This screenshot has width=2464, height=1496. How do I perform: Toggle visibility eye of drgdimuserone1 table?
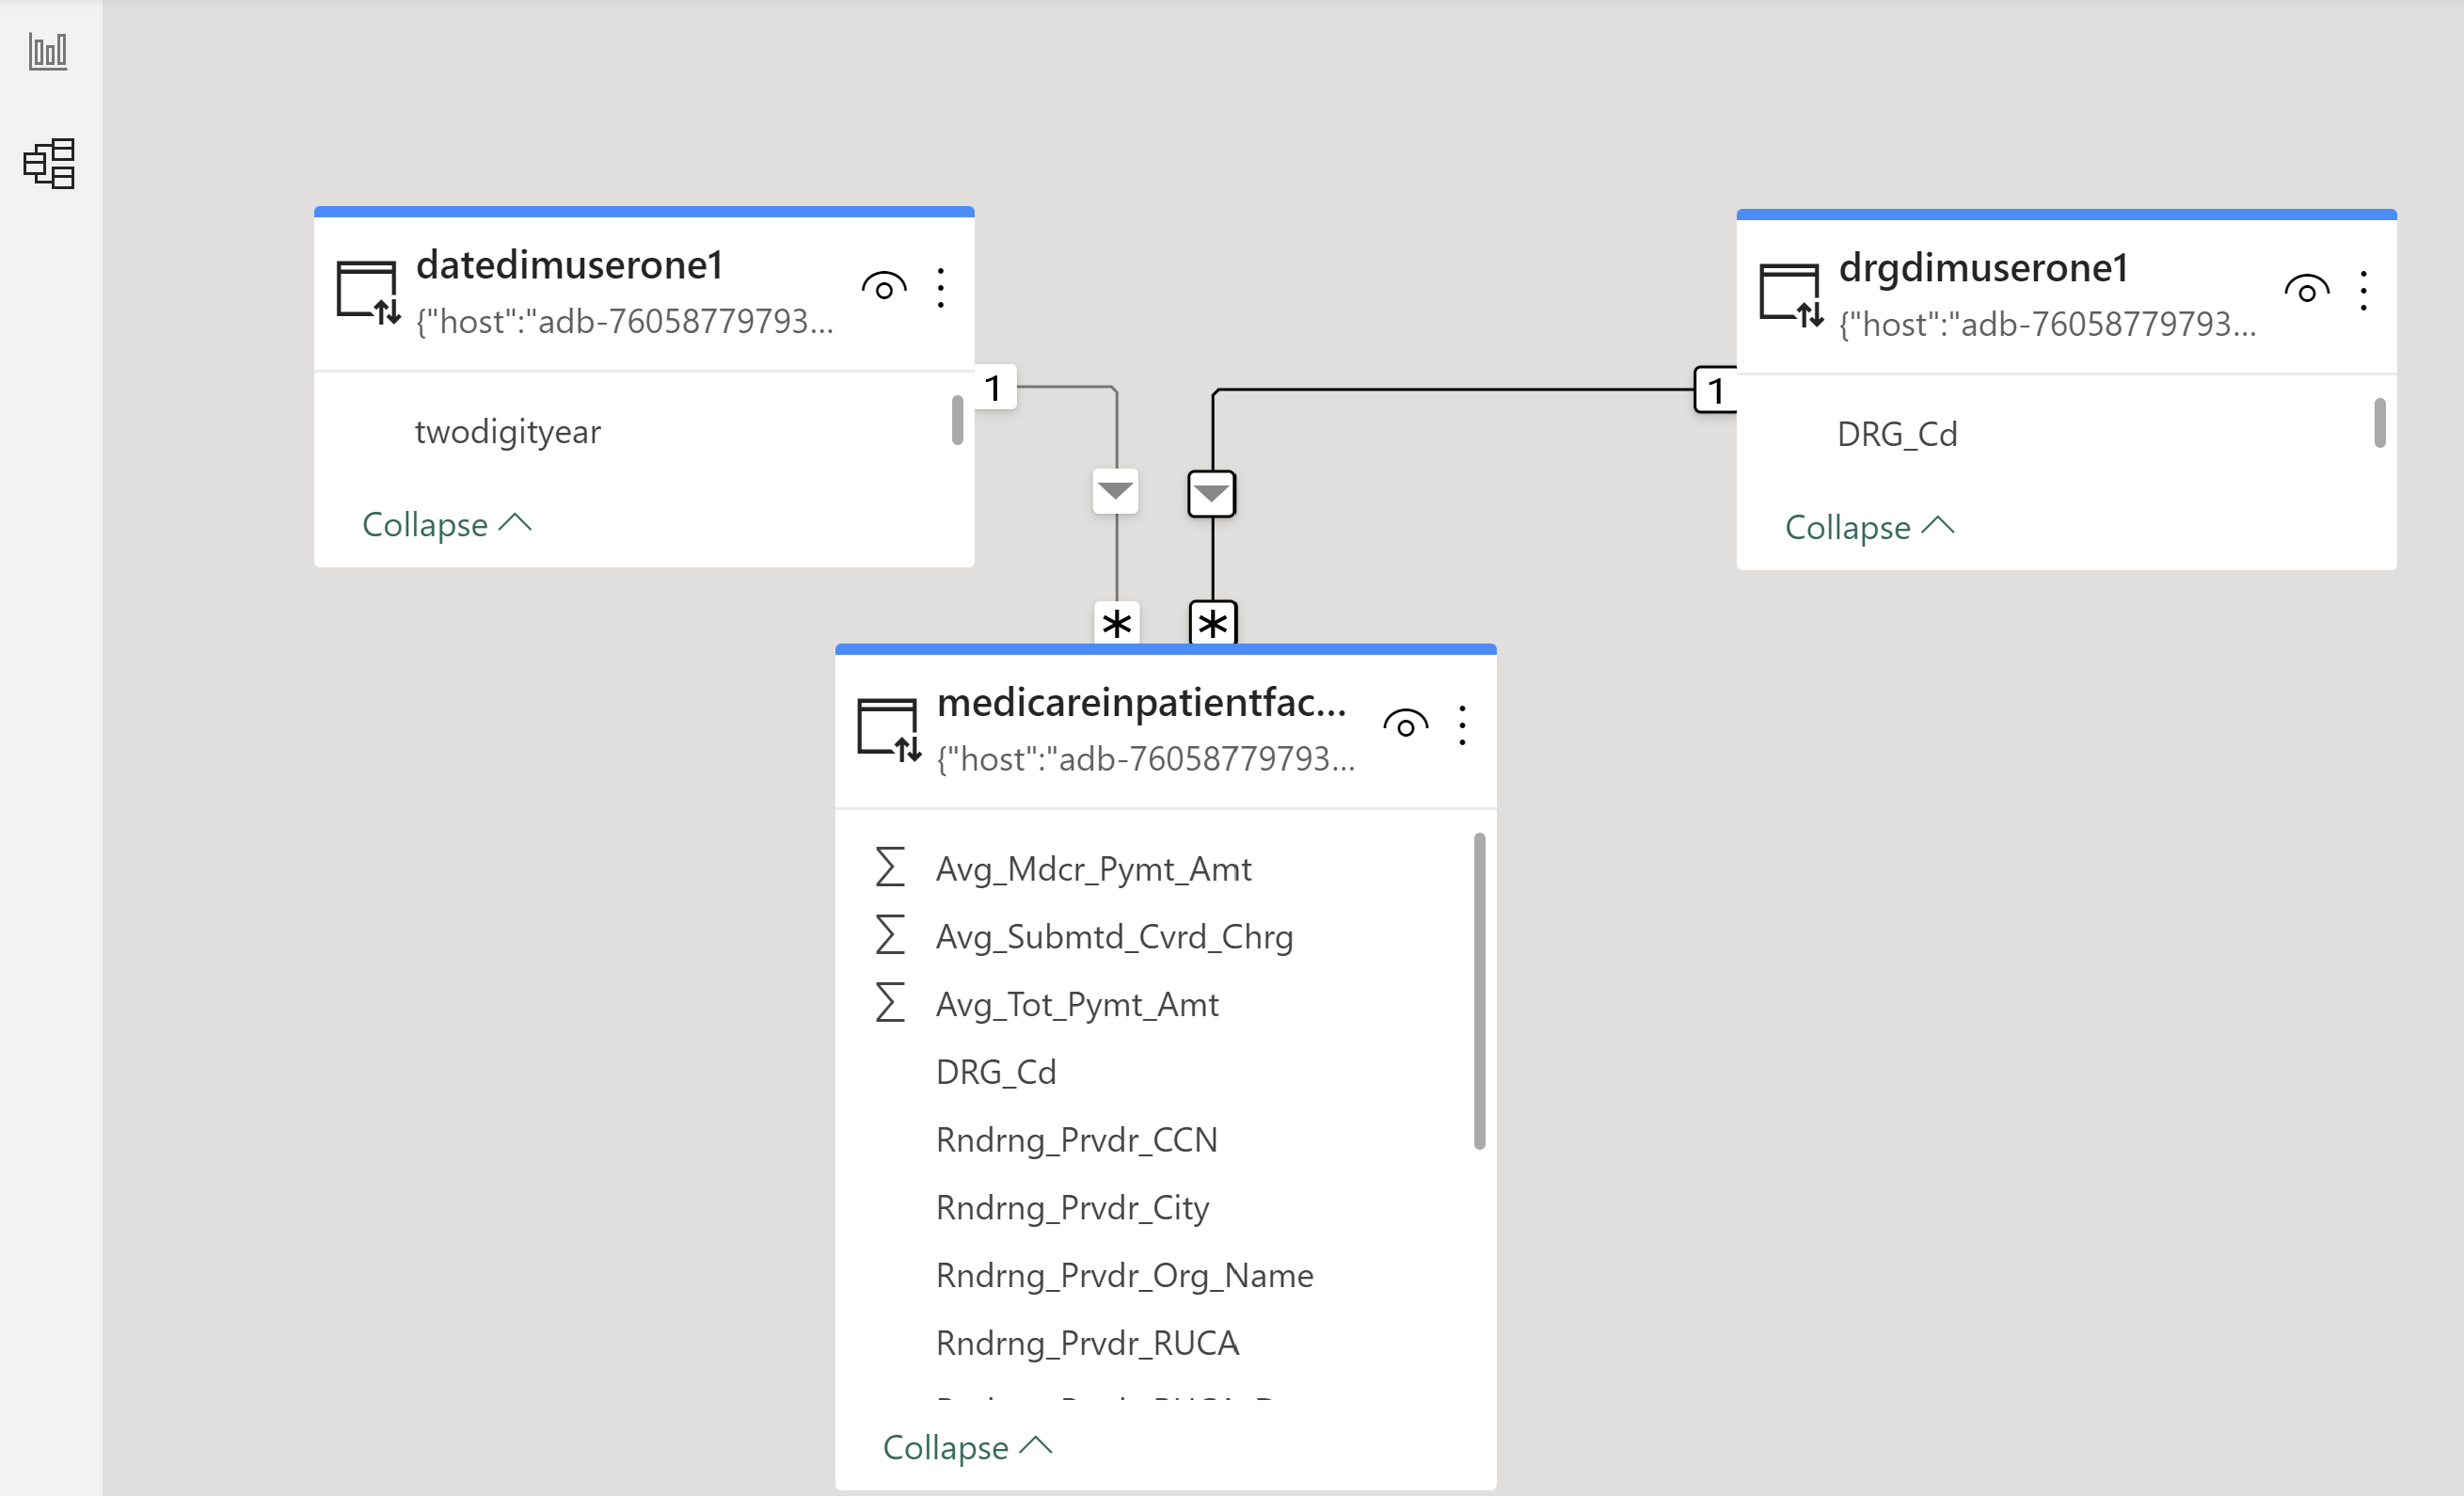click(2306, 292)
